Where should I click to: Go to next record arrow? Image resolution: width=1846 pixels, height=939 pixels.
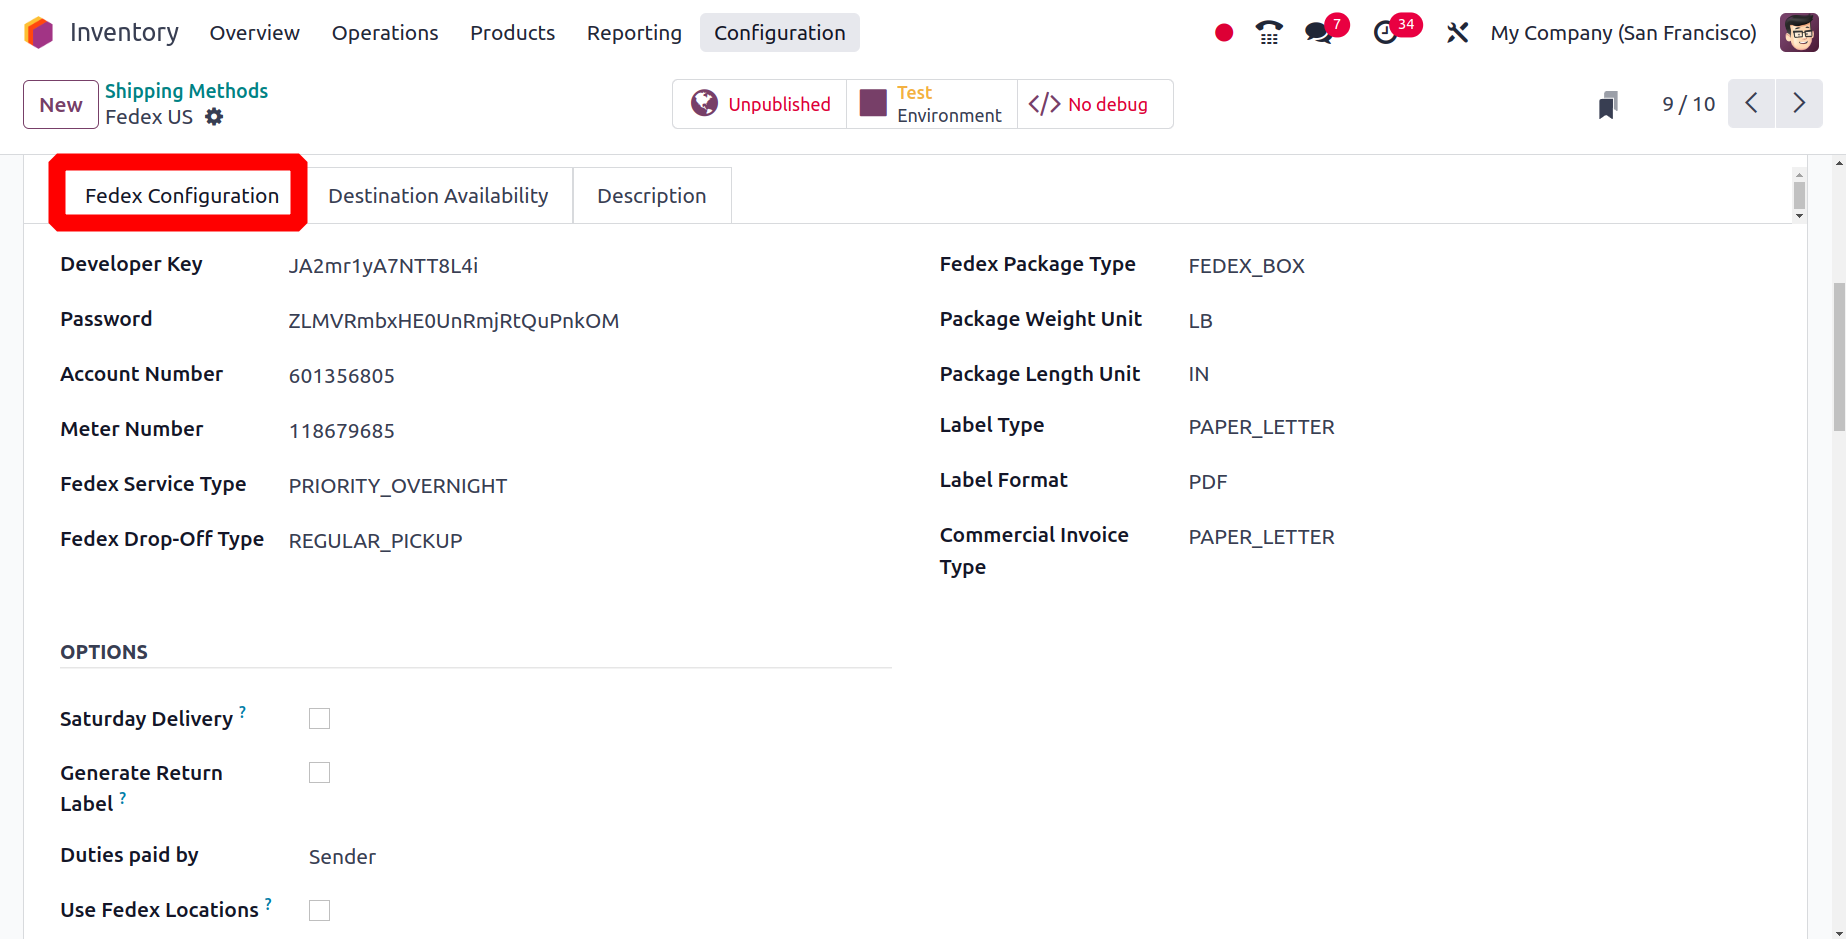(1799, 103)
